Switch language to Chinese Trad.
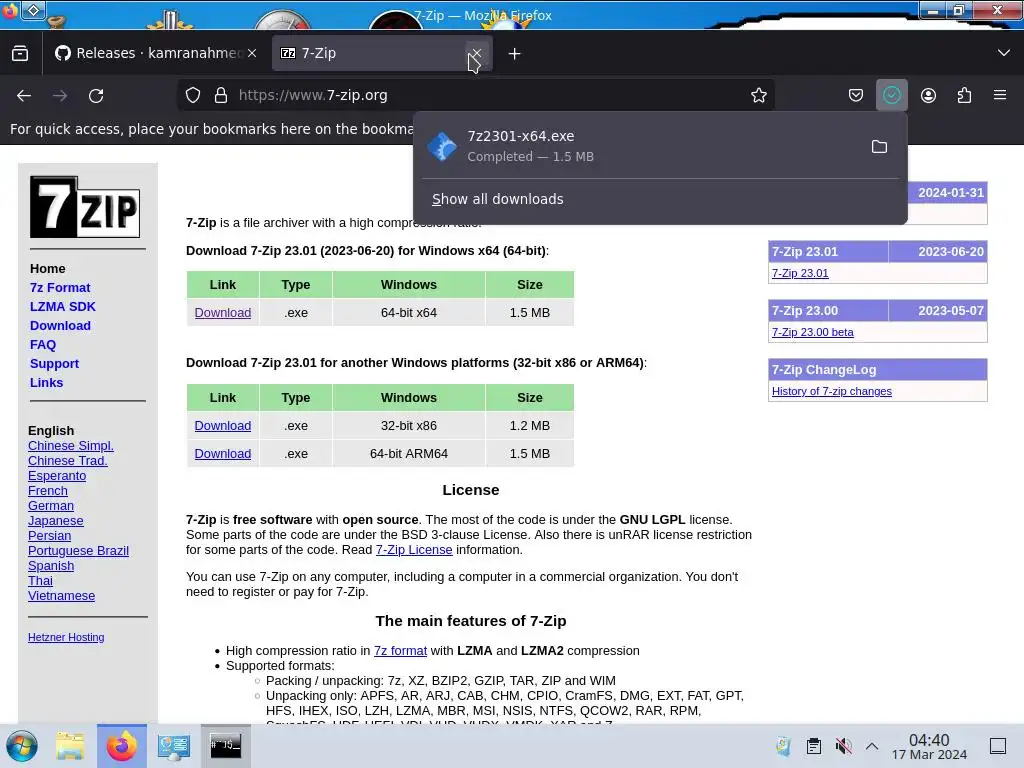1024x768 pixels. coord(68,460)
